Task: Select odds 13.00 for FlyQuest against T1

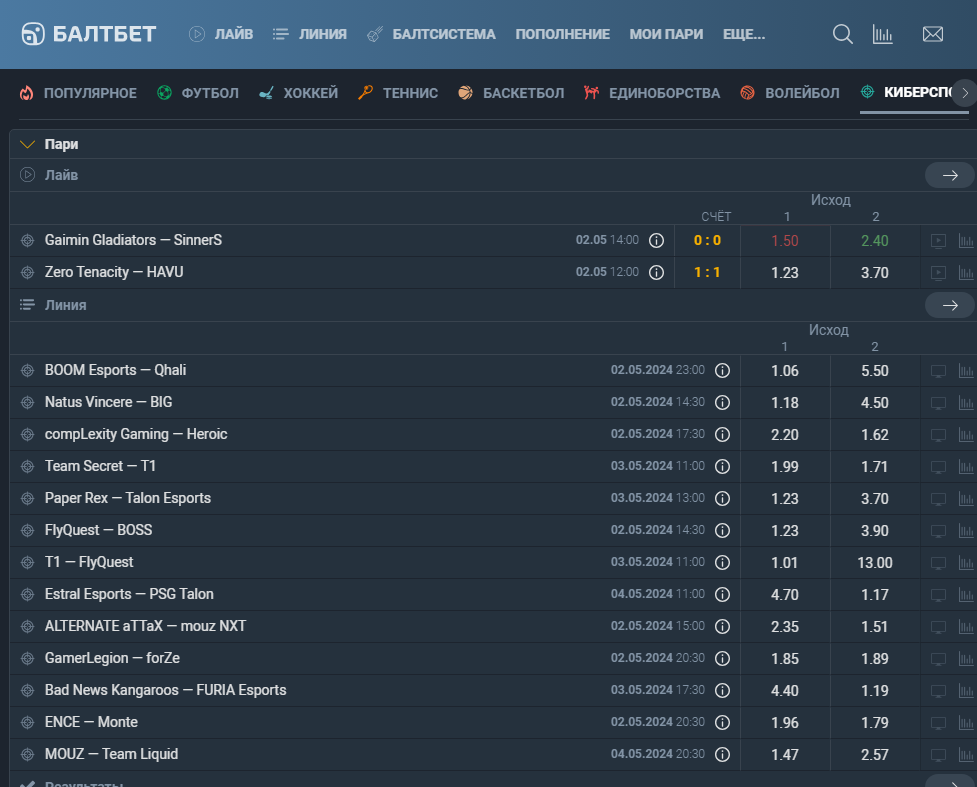Action: pos(875,563)
